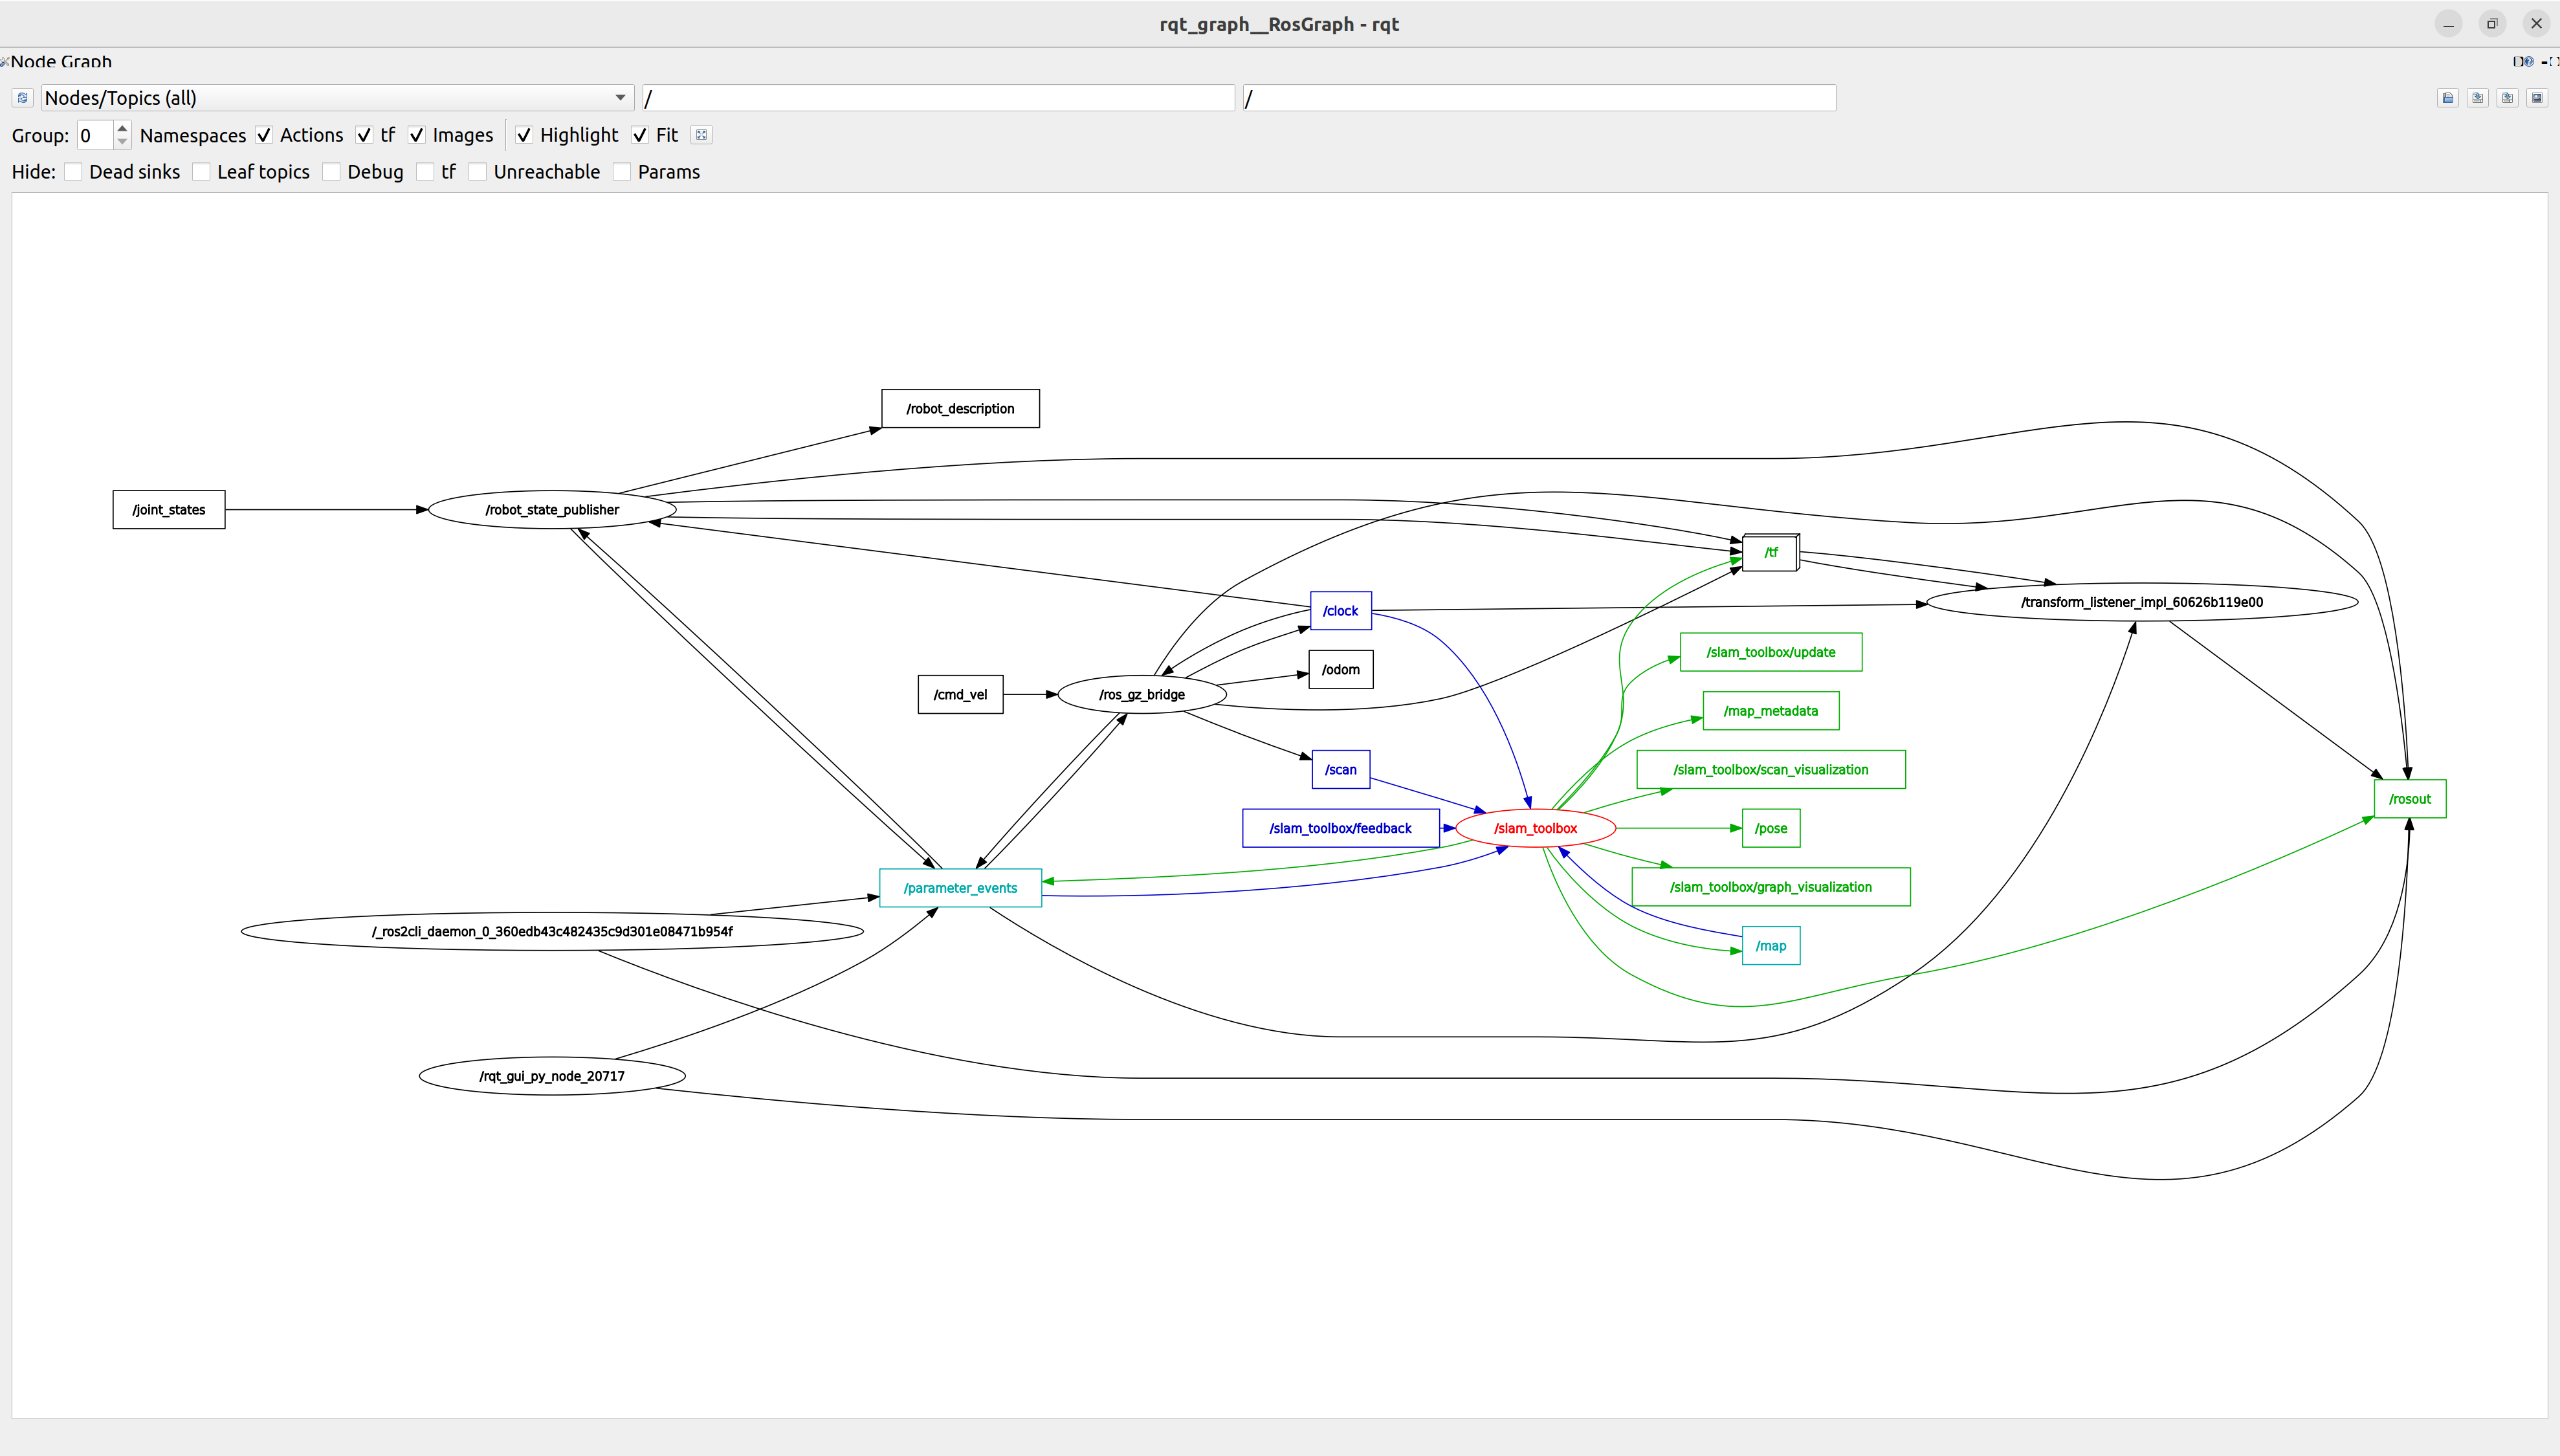This screenshot has height=1456, width=2560.
Task: Enable Hide Leaf topics checkbox
Action: (x=201, y=172)
